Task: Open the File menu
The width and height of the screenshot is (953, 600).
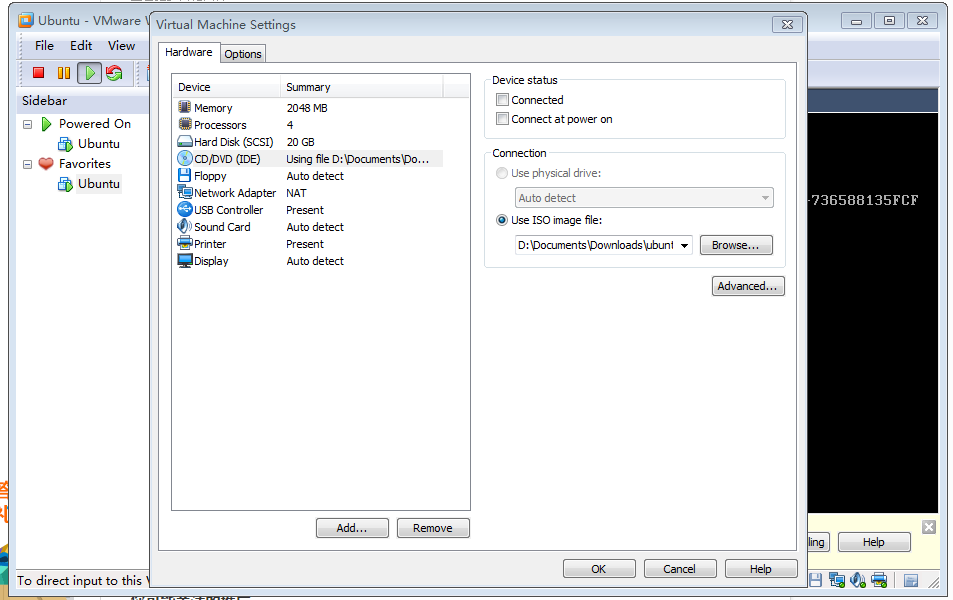Action: pyautogui.click(x=44, y=46)
